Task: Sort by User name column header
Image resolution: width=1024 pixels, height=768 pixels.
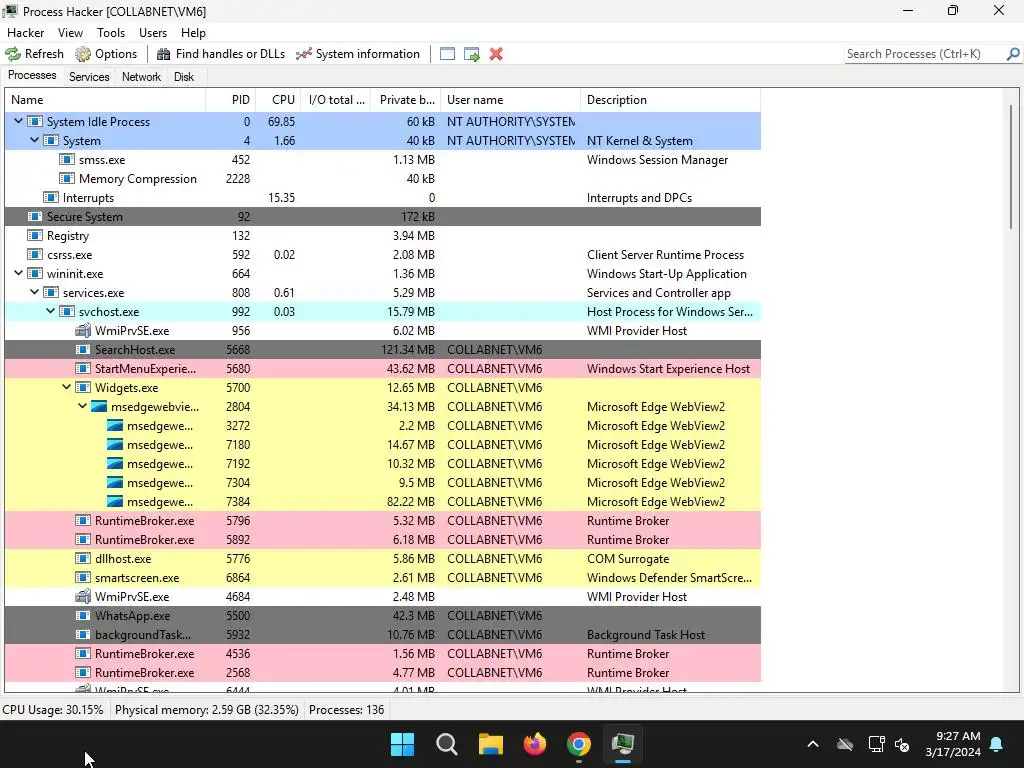Action: pos(510,100)
